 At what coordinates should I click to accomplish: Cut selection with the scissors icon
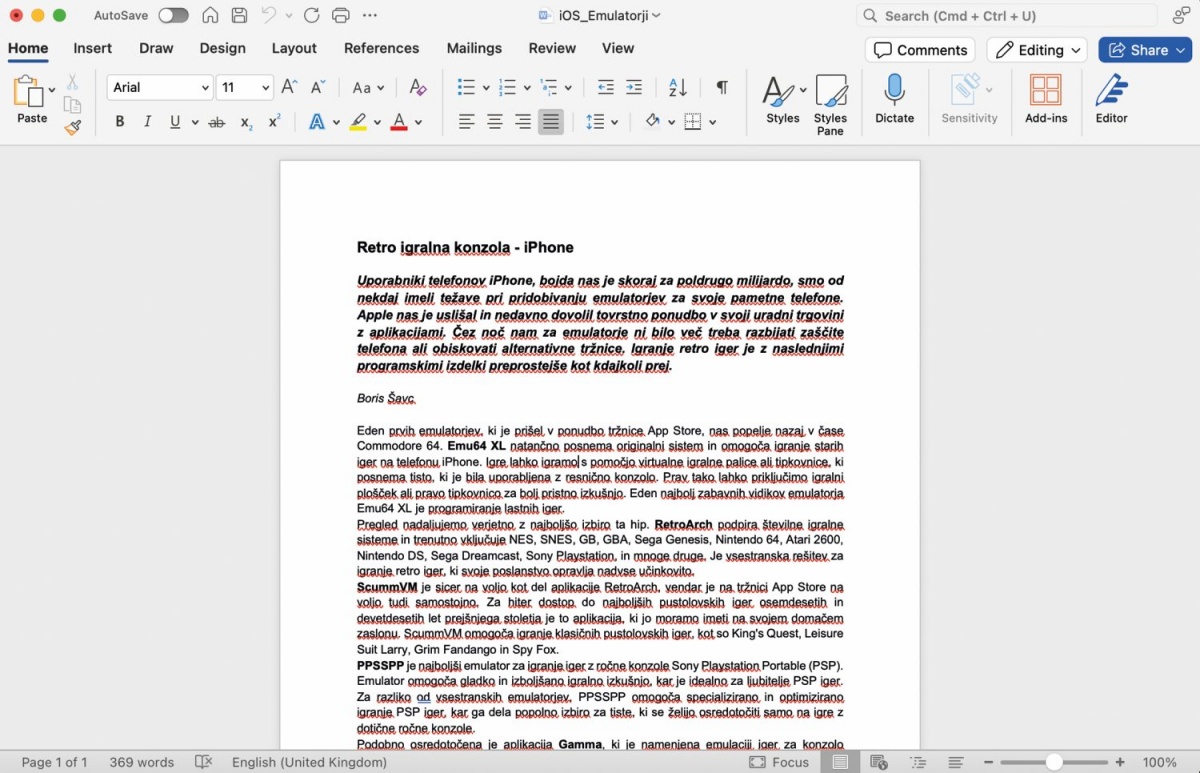pos(72,82)
